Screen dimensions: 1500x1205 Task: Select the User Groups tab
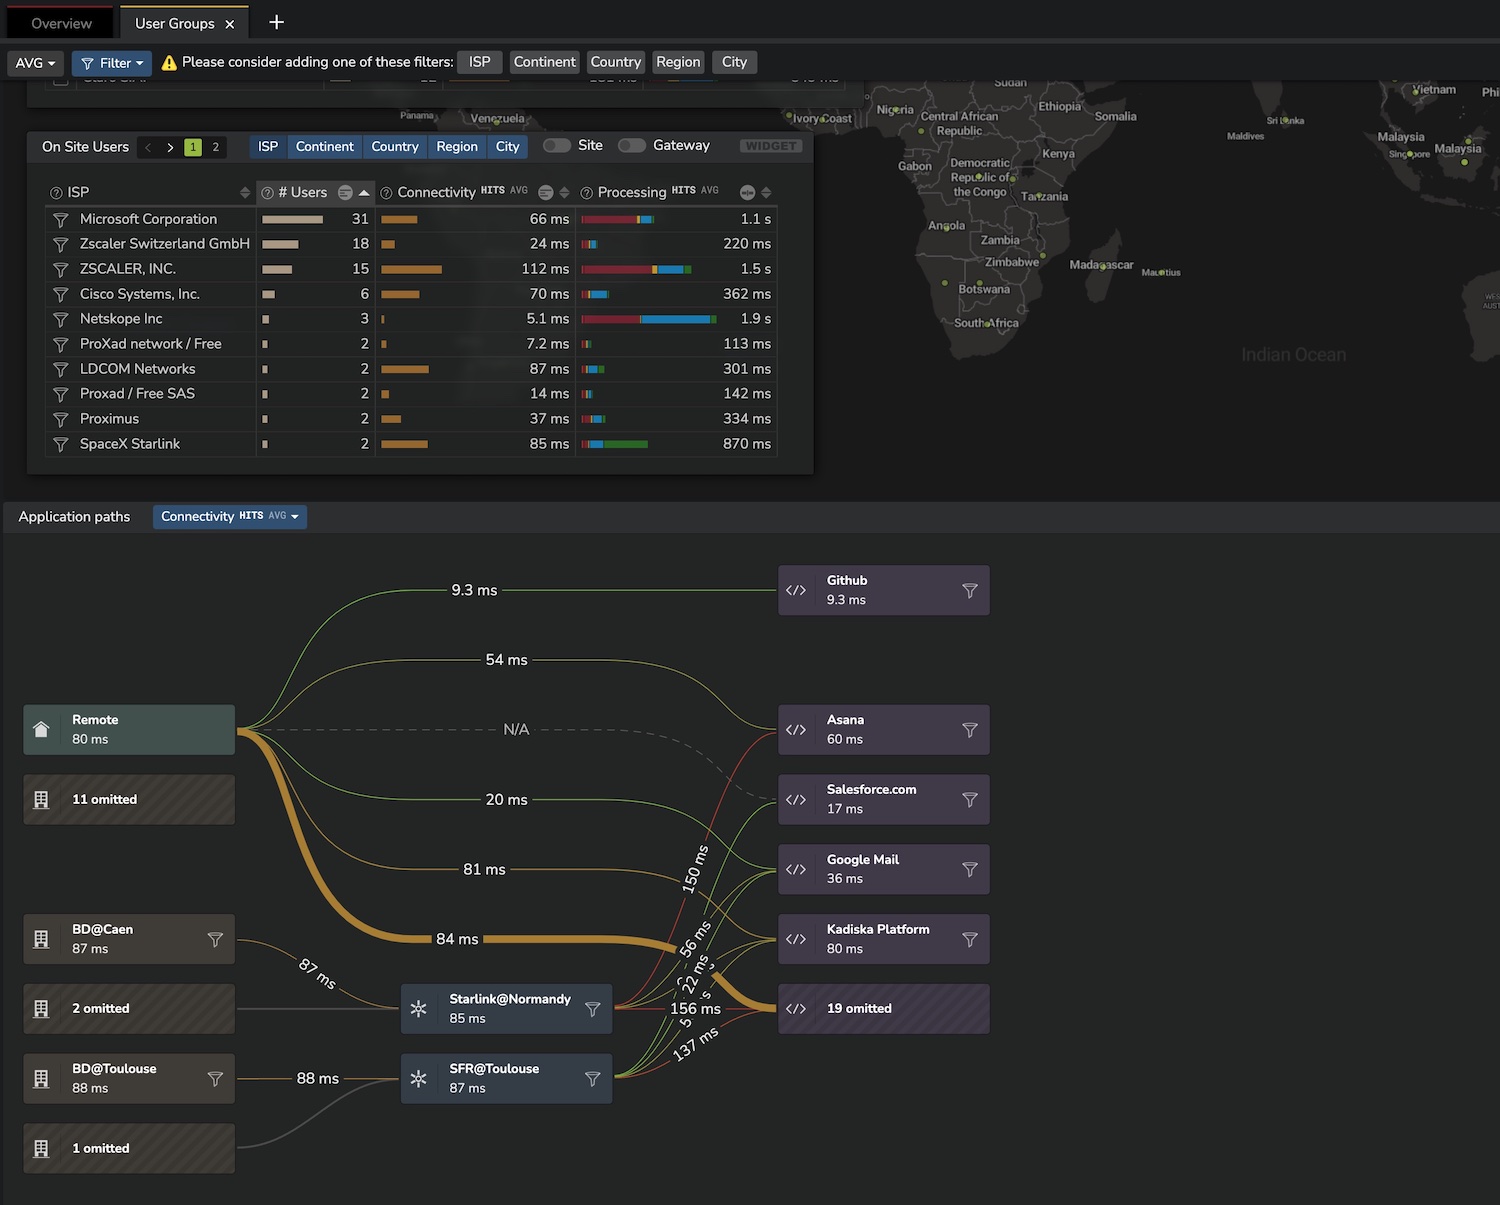click(x=175, y=23)
